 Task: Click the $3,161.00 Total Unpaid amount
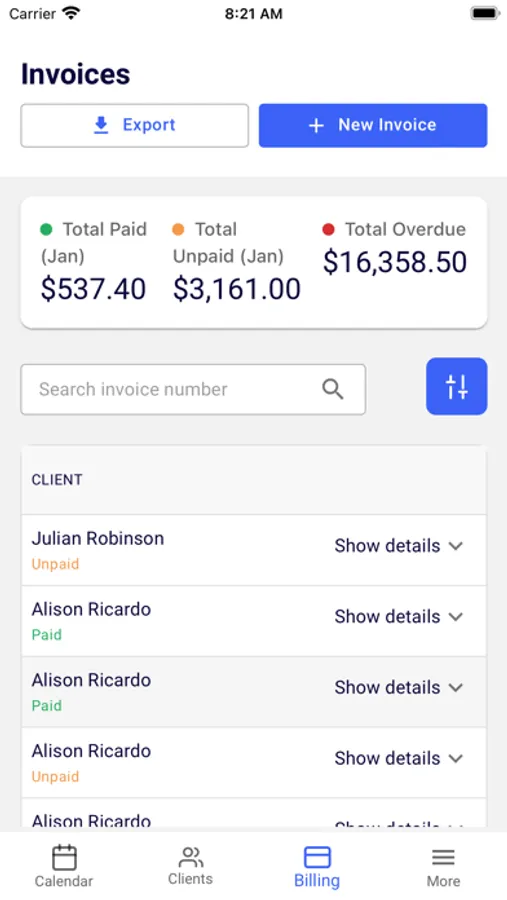pyautogui.click(x=237, y=289)
